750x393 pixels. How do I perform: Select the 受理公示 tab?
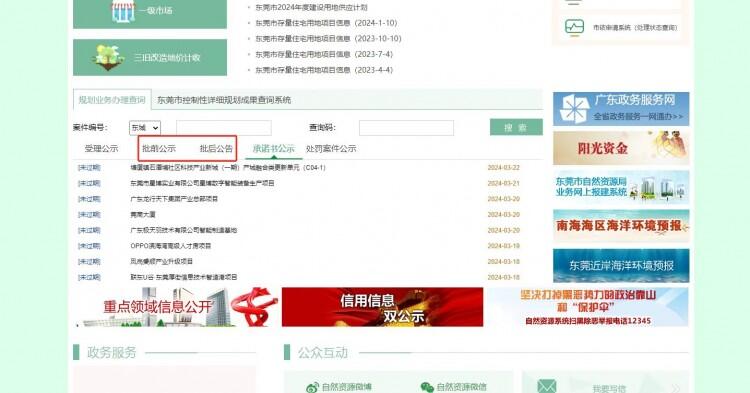click(x=101, y=149)
